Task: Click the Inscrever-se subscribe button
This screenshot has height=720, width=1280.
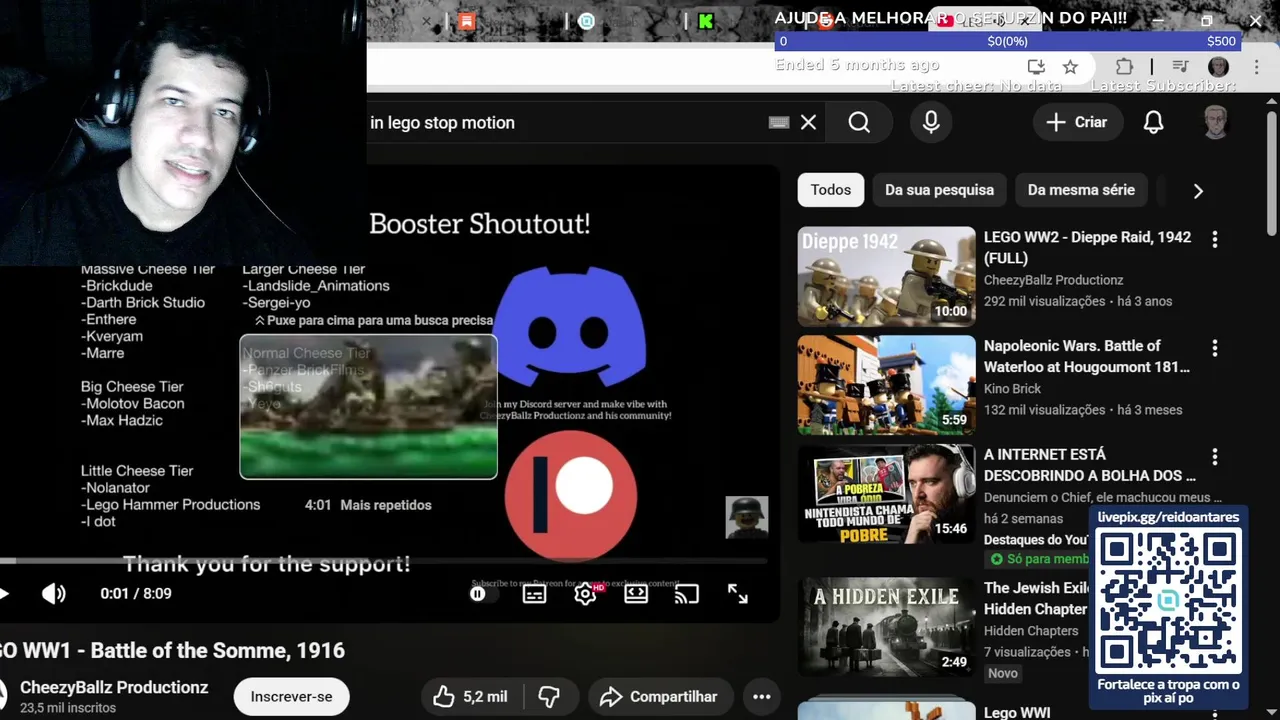Action: pos(291,696)
